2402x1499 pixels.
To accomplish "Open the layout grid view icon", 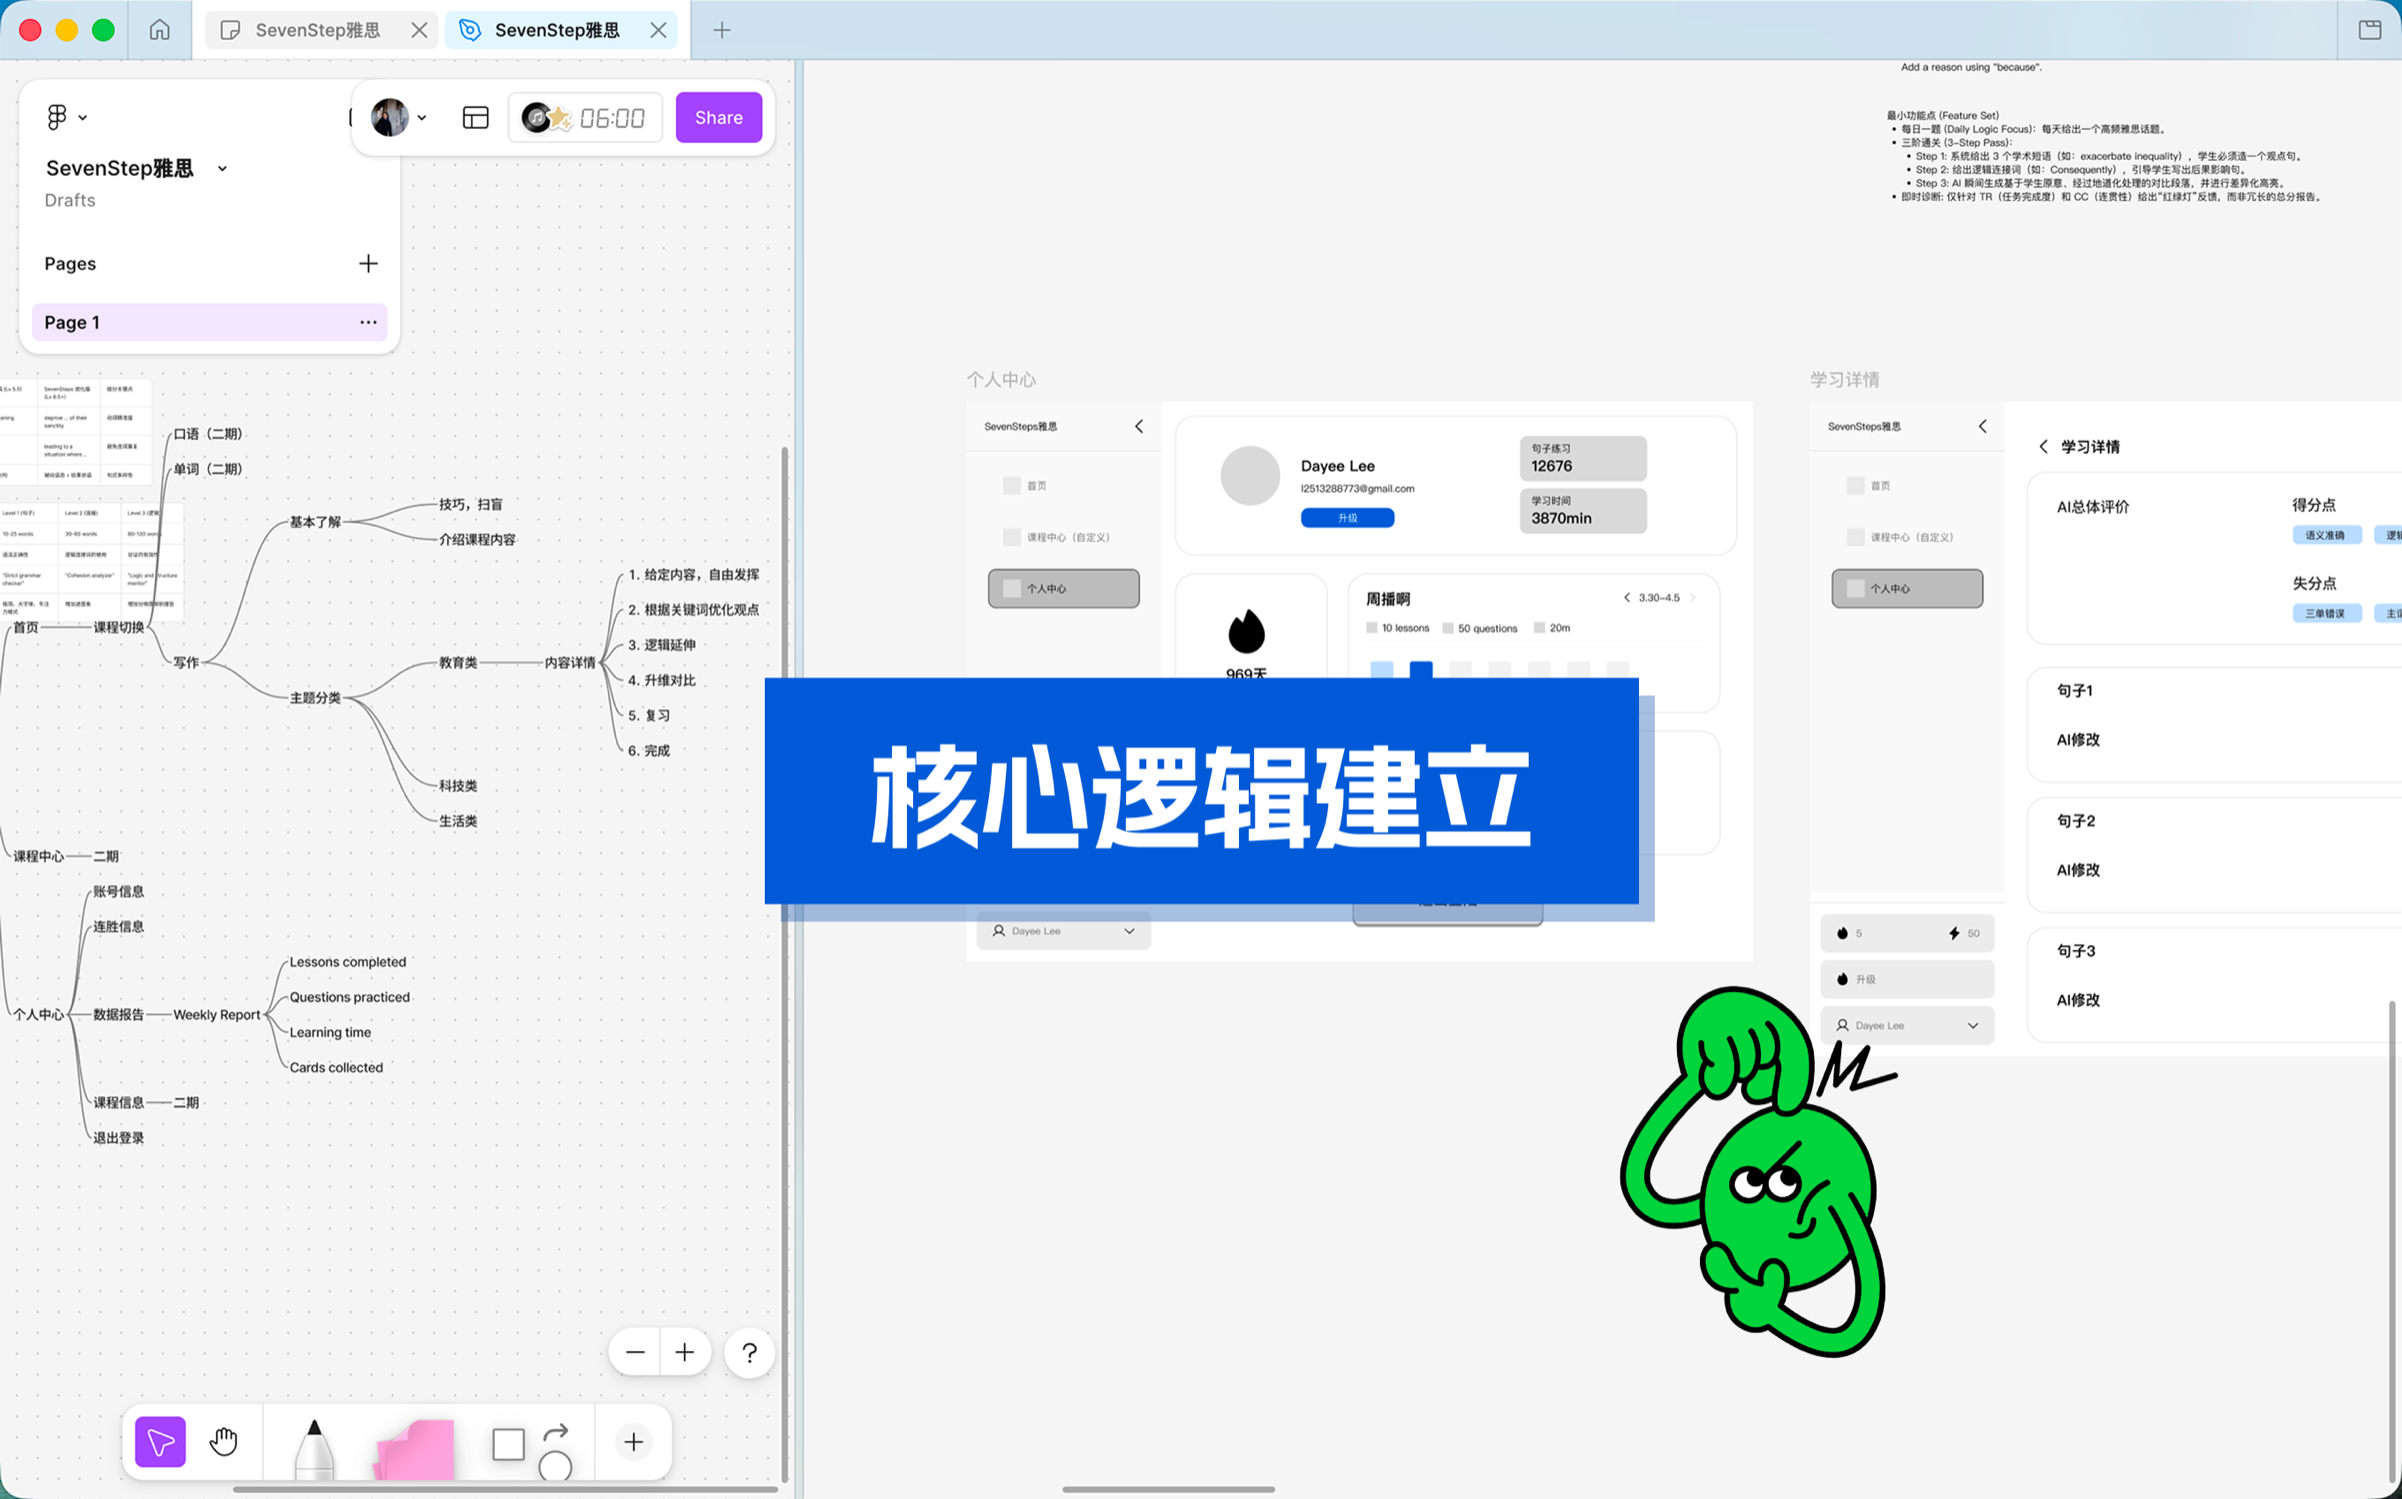I will tap(475, 118).
